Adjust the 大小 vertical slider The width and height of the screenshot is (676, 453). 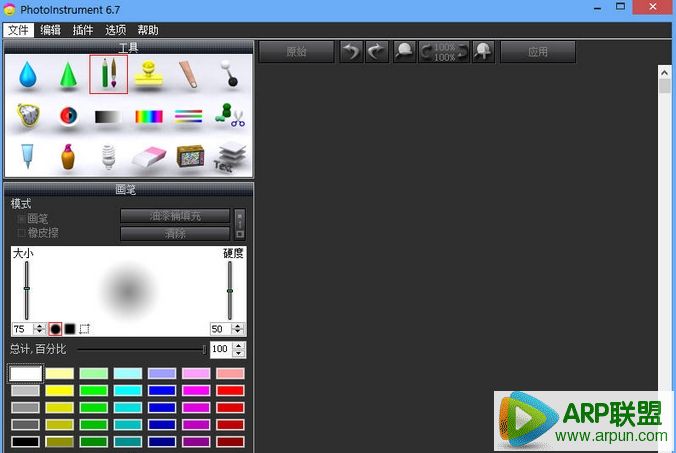click(x=27, y=290)
